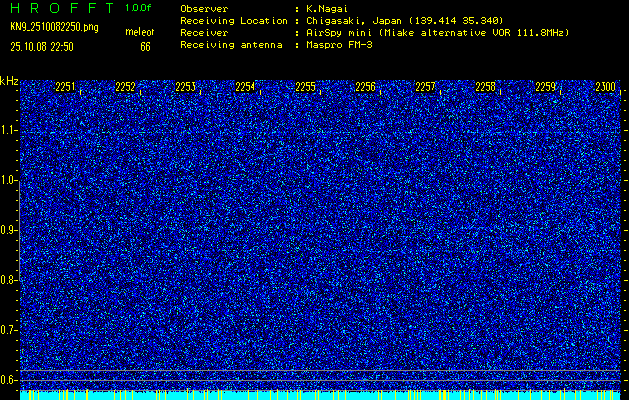Click the 1.00f version label

tap(139, 8)
